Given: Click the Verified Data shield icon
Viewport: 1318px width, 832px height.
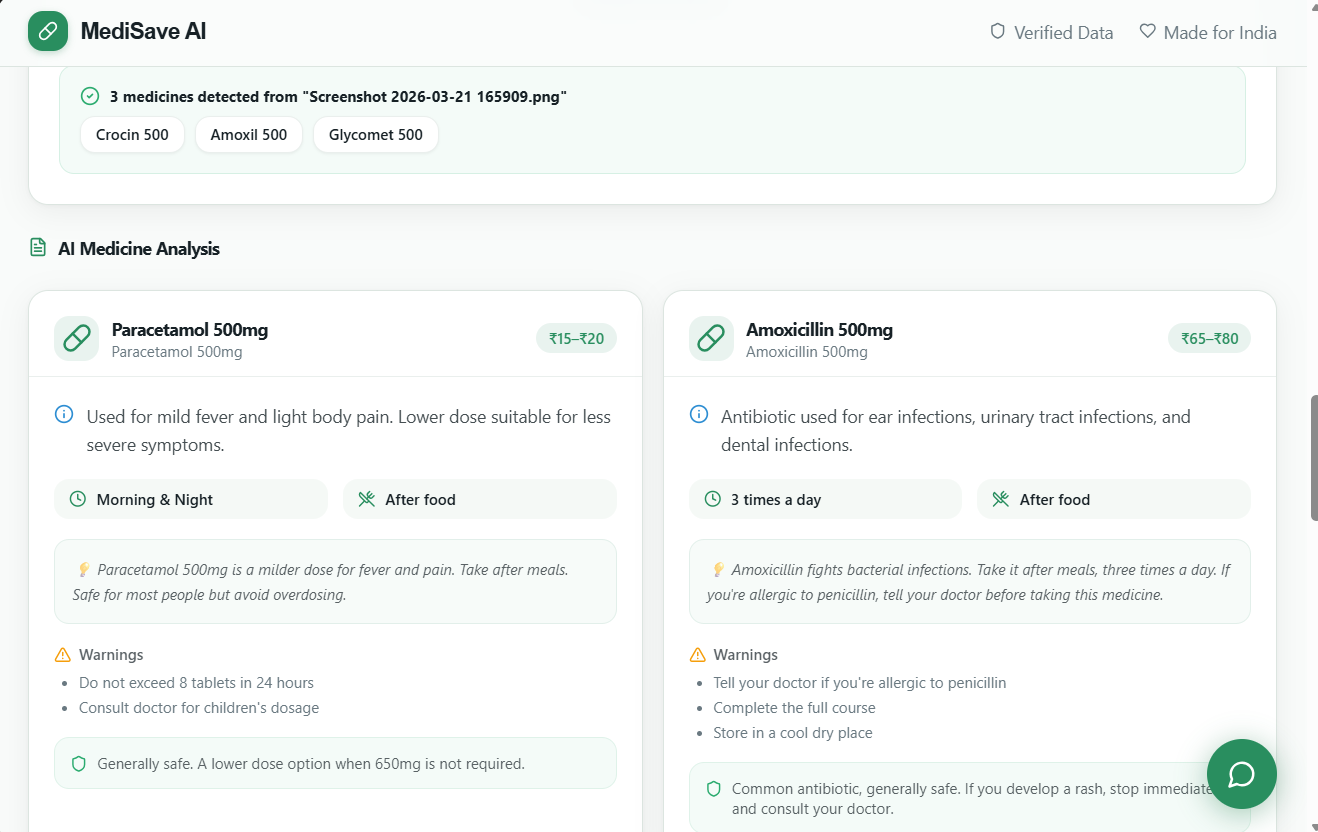Looking at the screenshot, I should 997,32.
